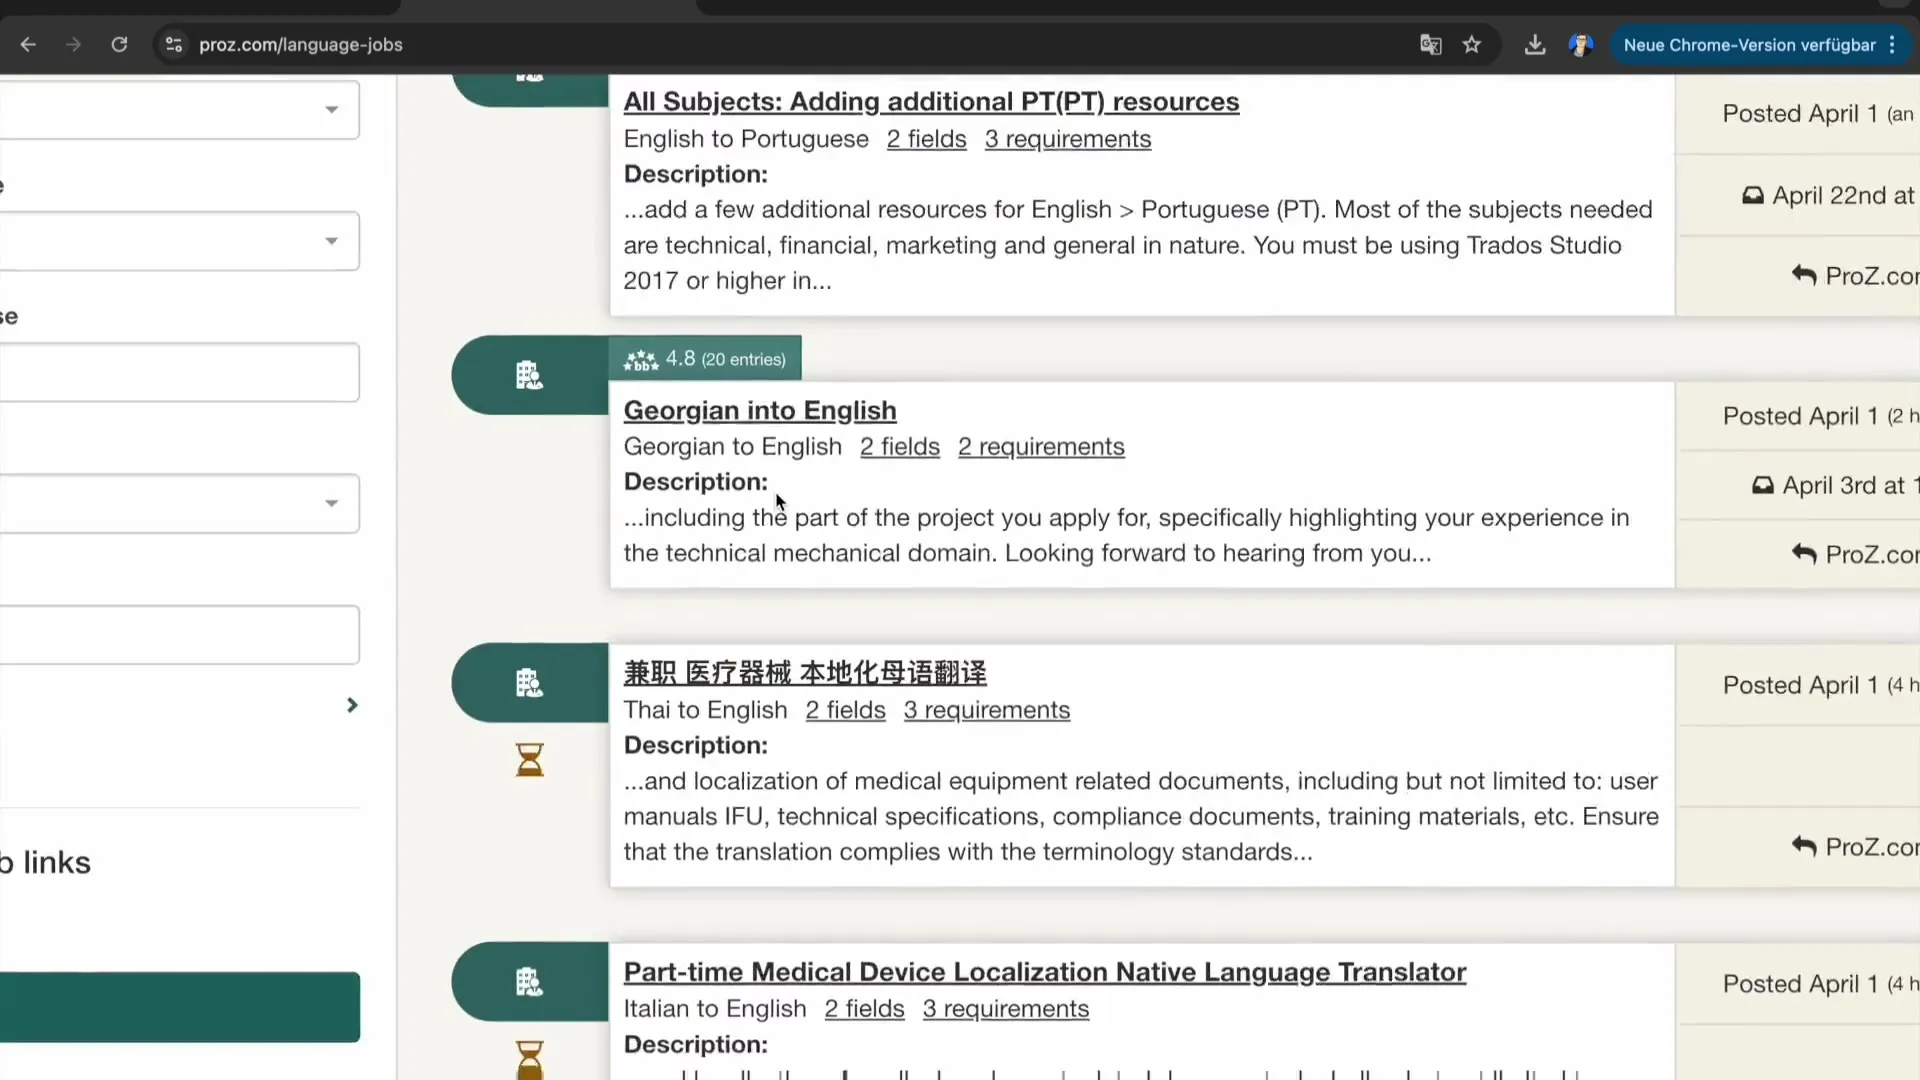Screen dimensions: 1920x1080
Task: Click the Chrome profile avatar icon
Action: (x=1580, y=45)
